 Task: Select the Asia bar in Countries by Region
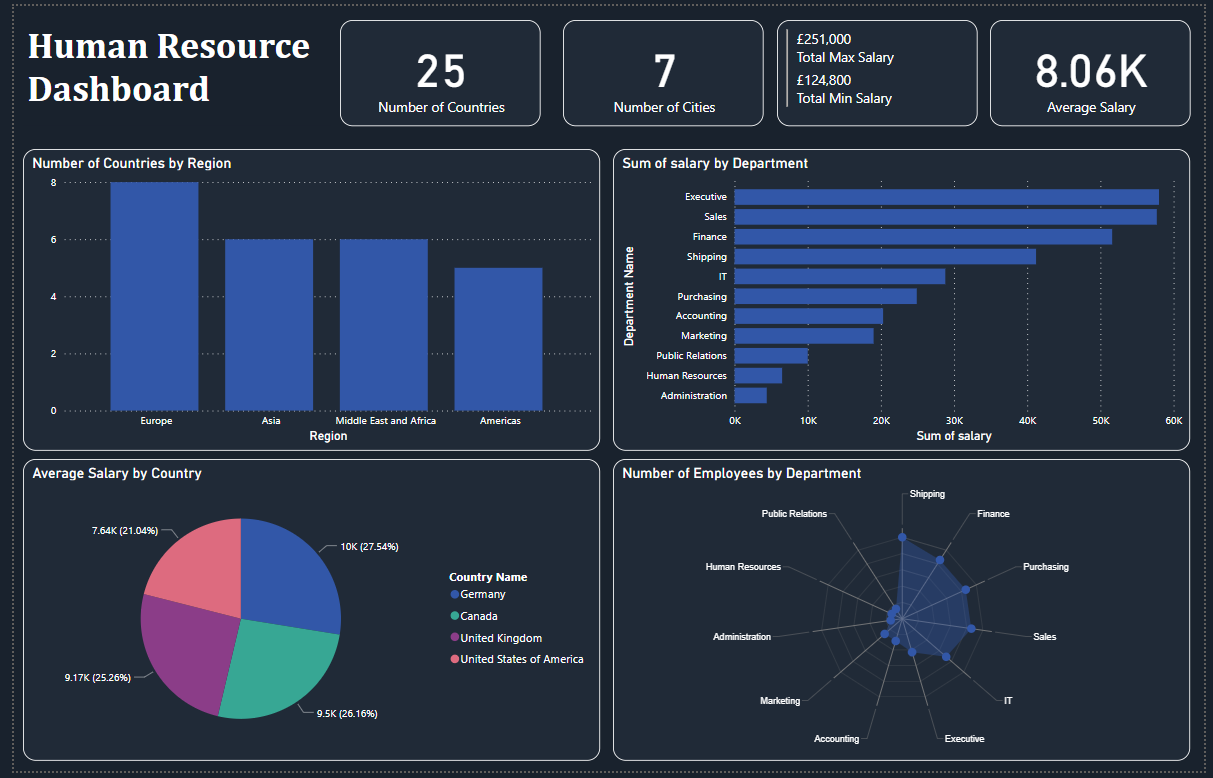269,325
